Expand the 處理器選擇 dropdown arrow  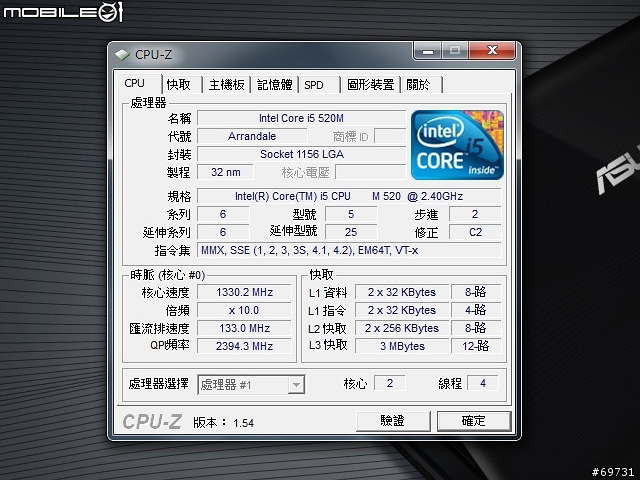(296, 384)
